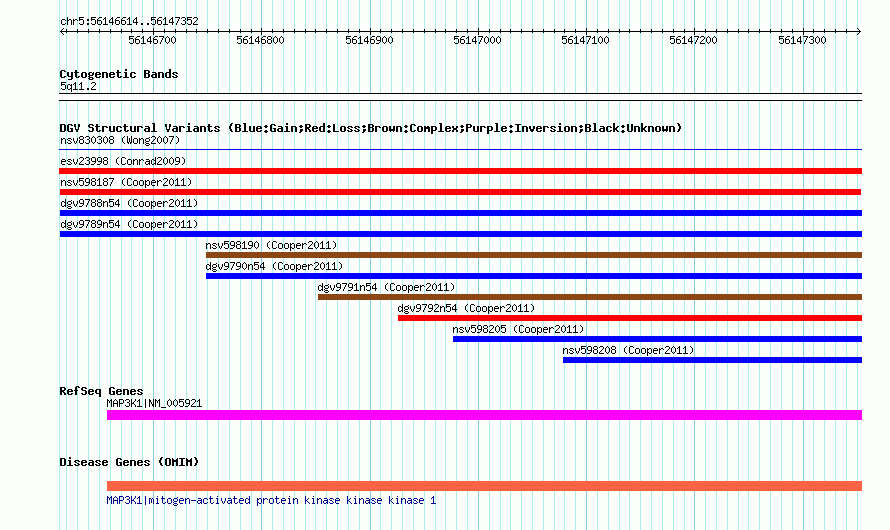Image resolution: width=890 pixels, height=530 pixels.
Task: Click the dgv9792n54 red loss bar
Action: click(x=629, y=318)
